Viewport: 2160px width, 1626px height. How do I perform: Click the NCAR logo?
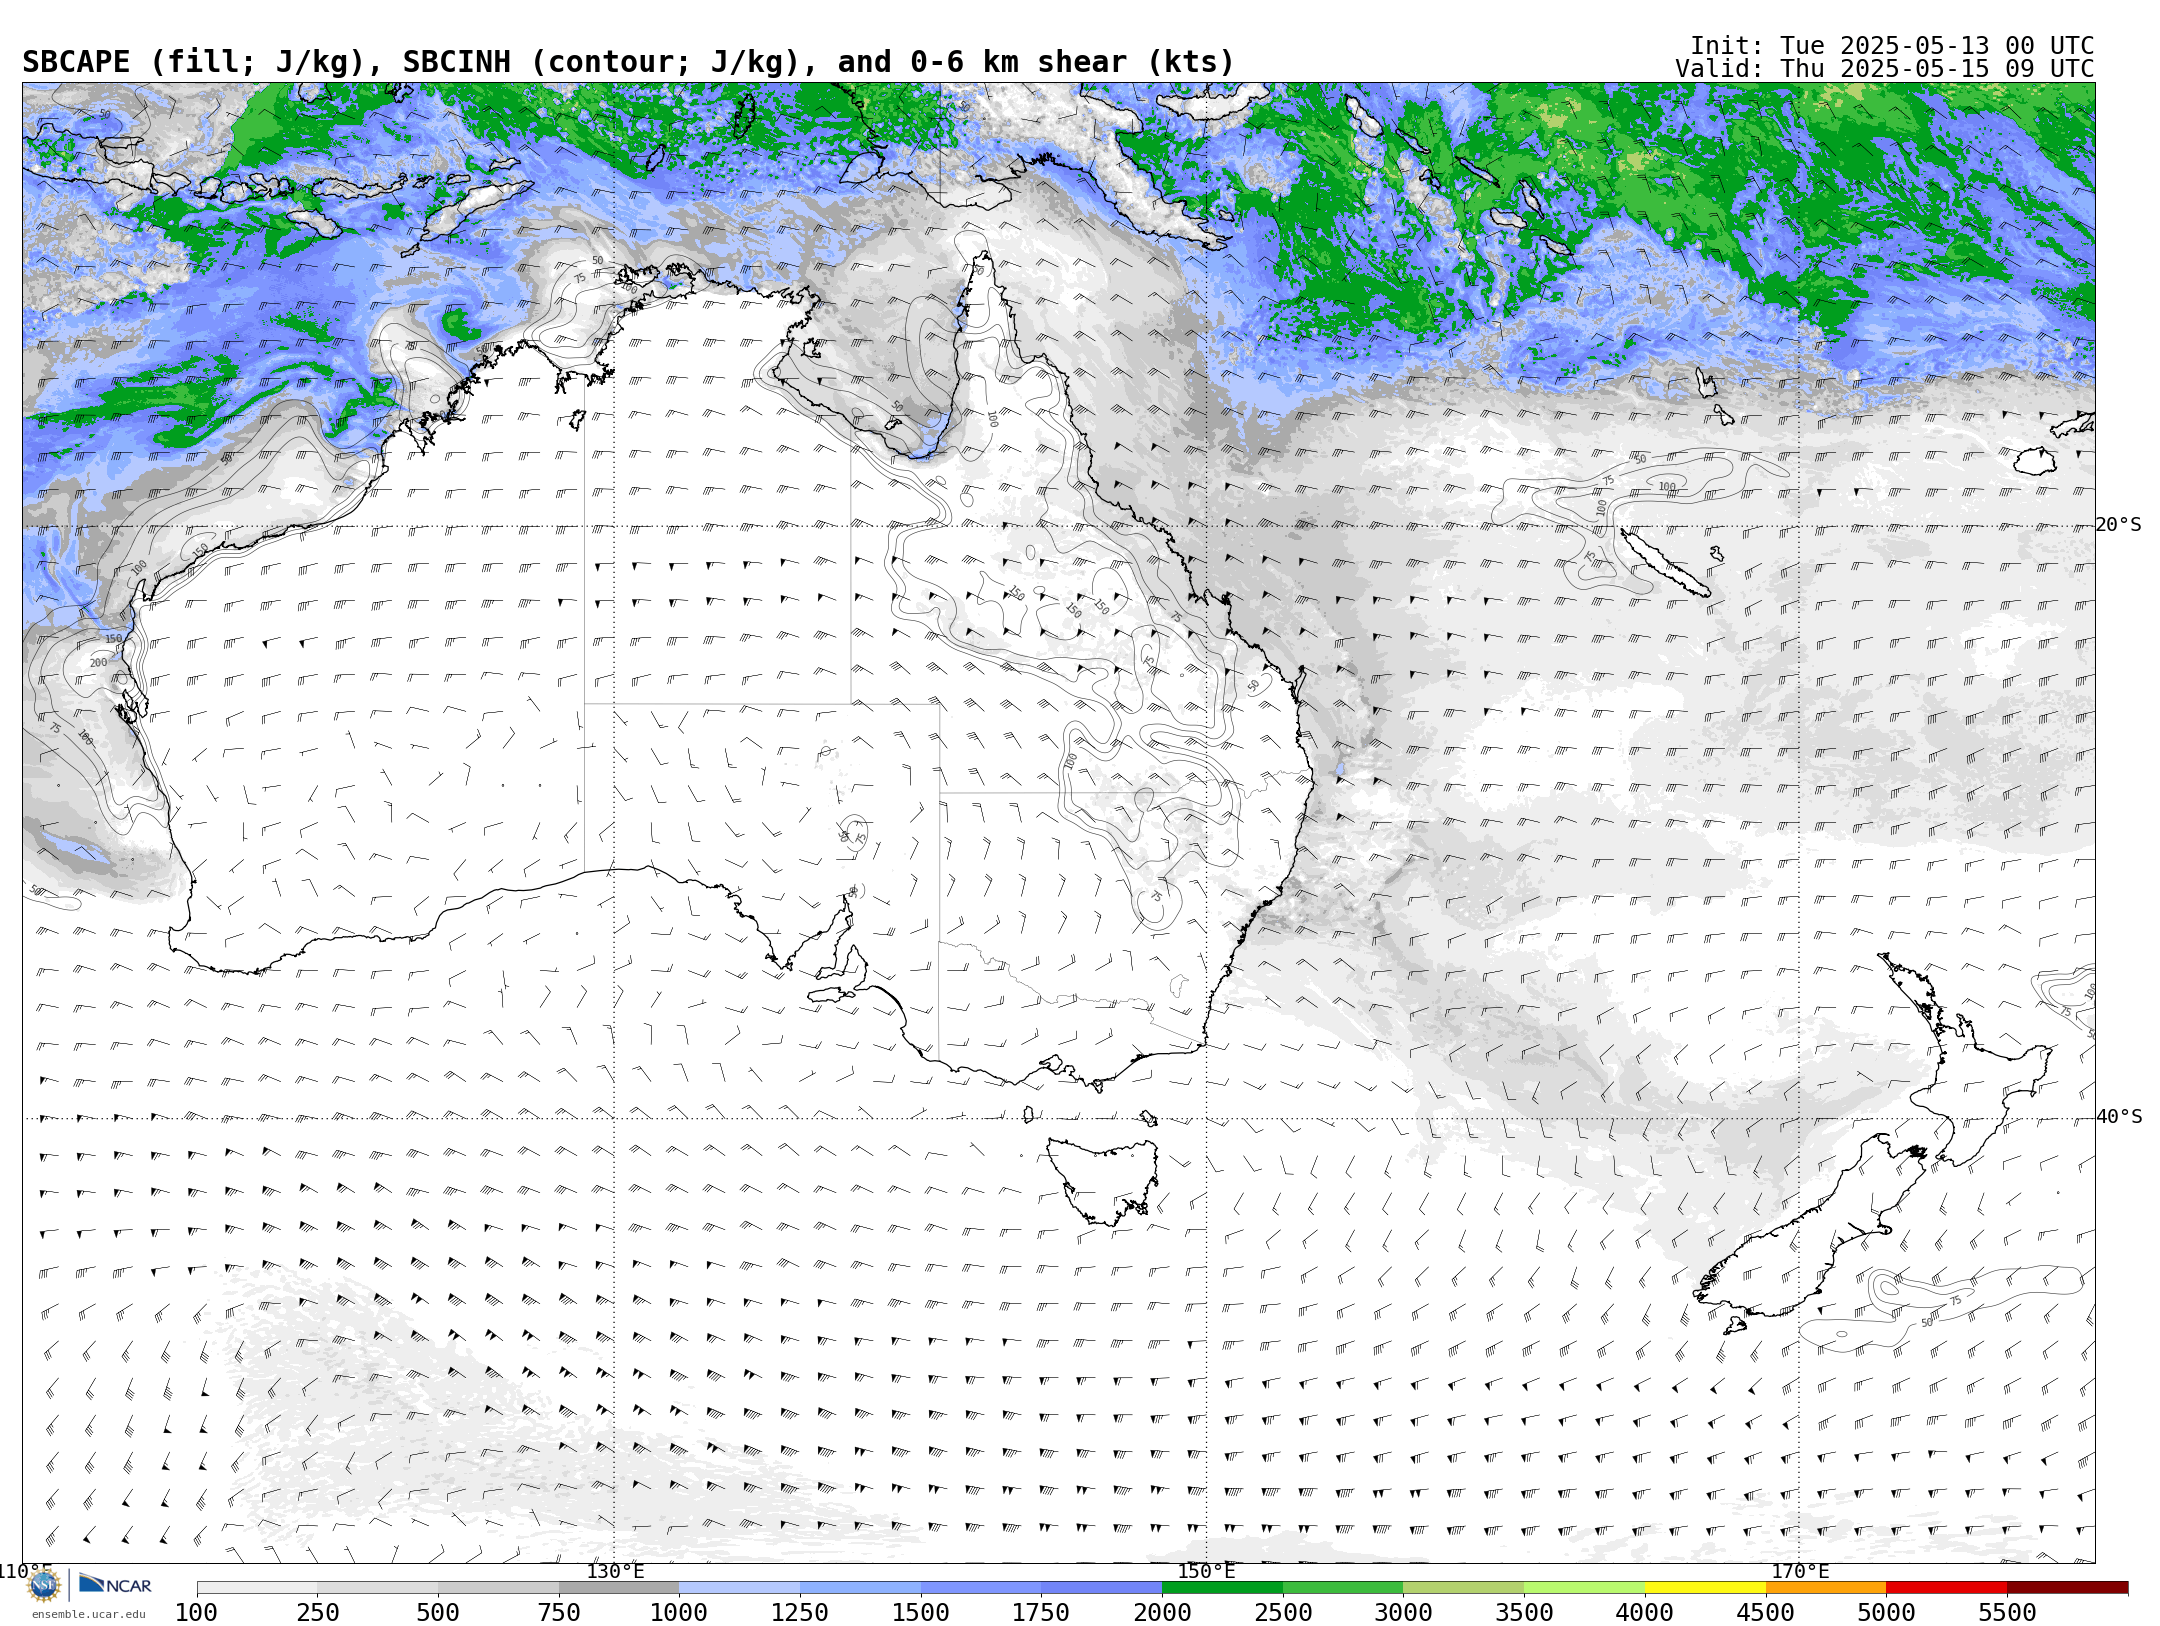coord(115,1585)
